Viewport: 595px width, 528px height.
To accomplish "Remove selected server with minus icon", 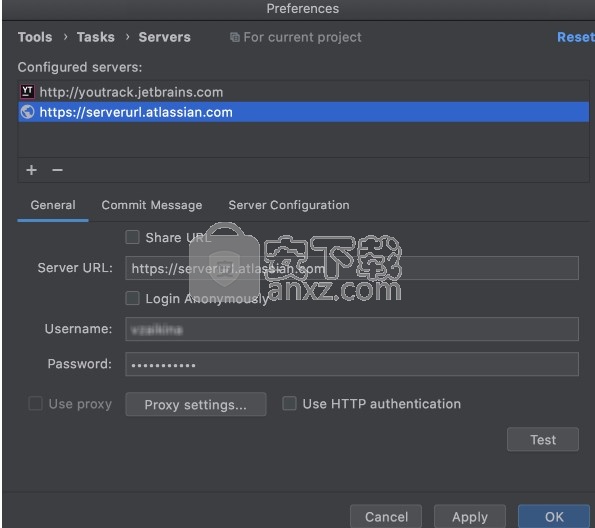I will point(57,170).
